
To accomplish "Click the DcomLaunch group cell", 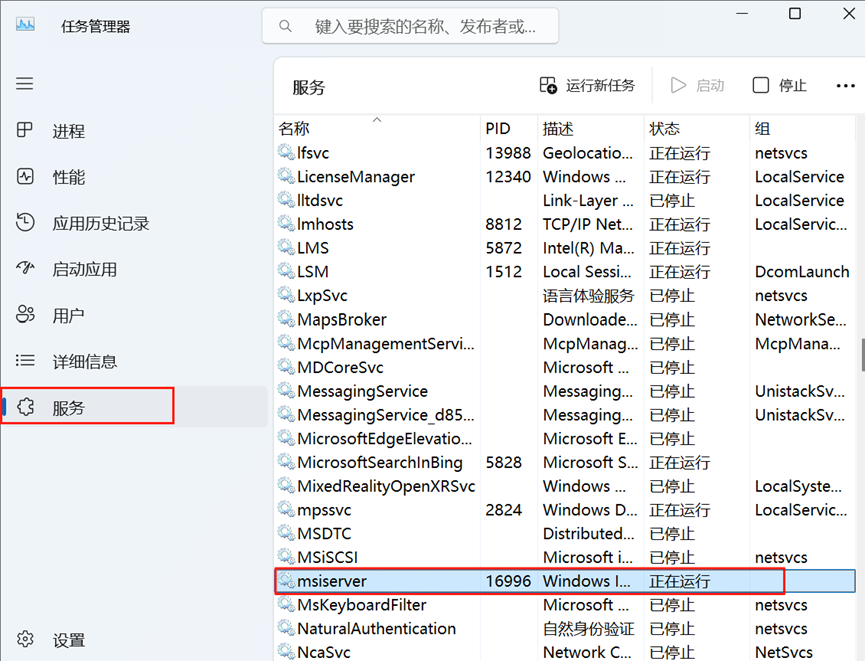I will [802, 271].
